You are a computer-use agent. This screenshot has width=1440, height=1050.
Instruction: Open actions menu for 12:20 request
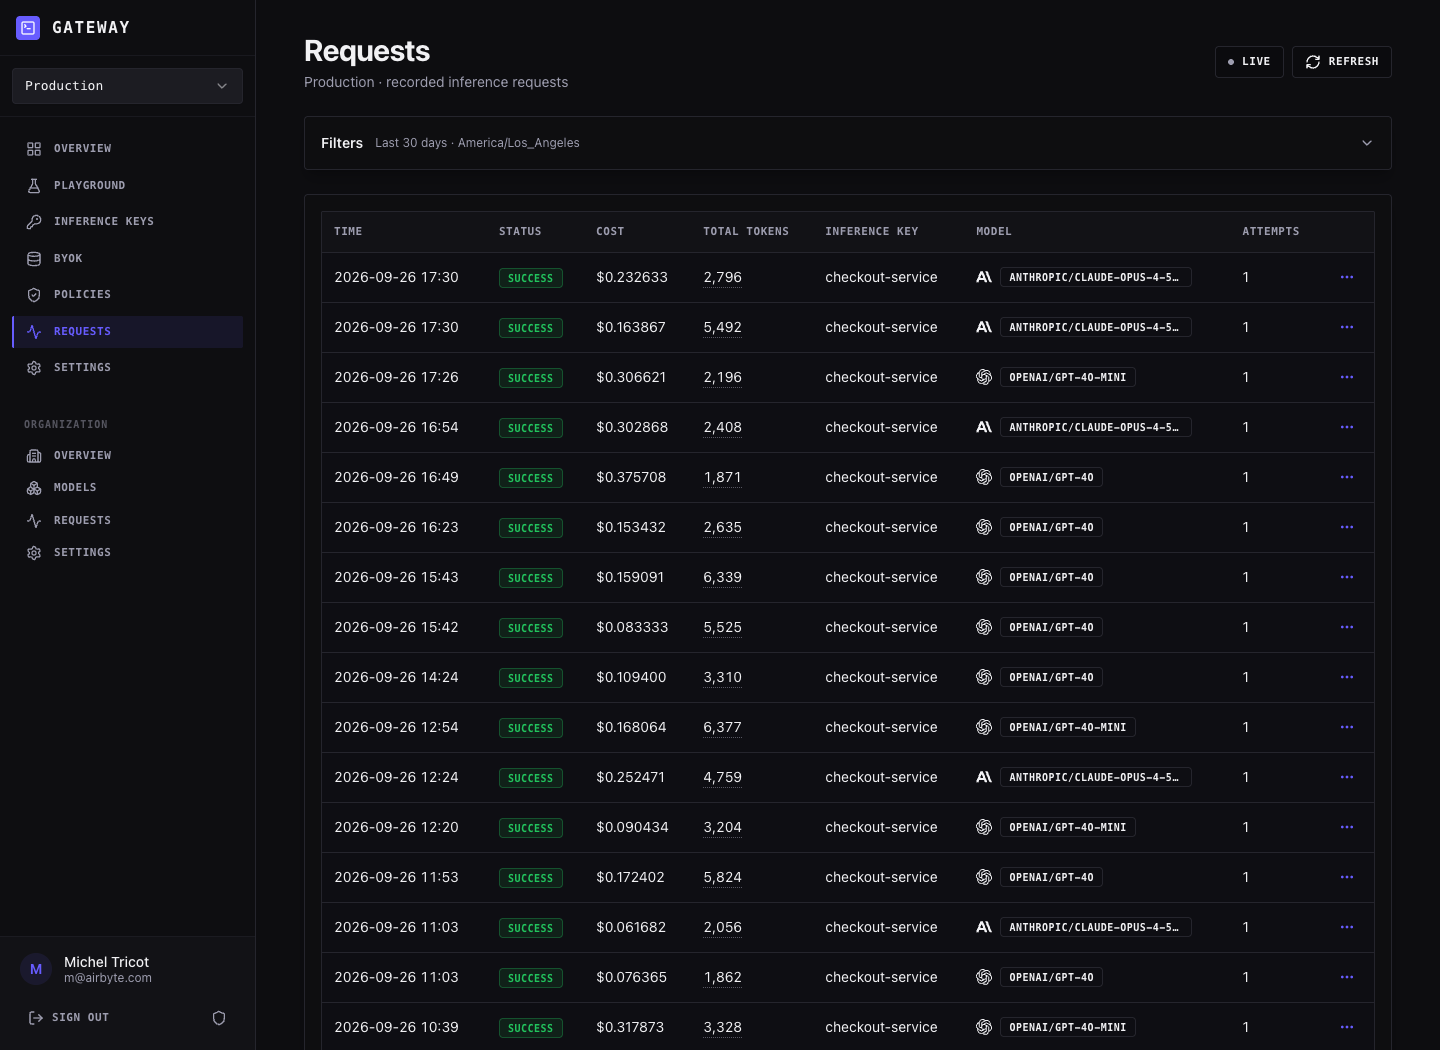[1347, 827]
